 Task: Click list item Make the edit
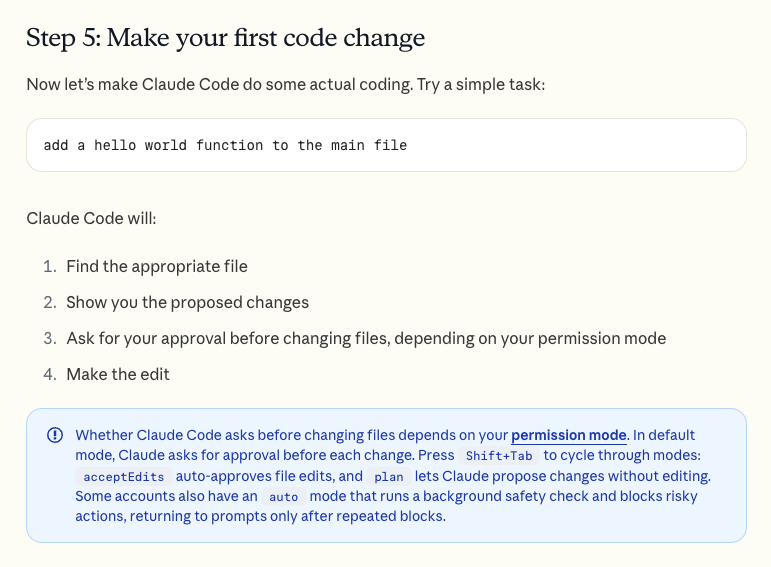tap(118, 374)
